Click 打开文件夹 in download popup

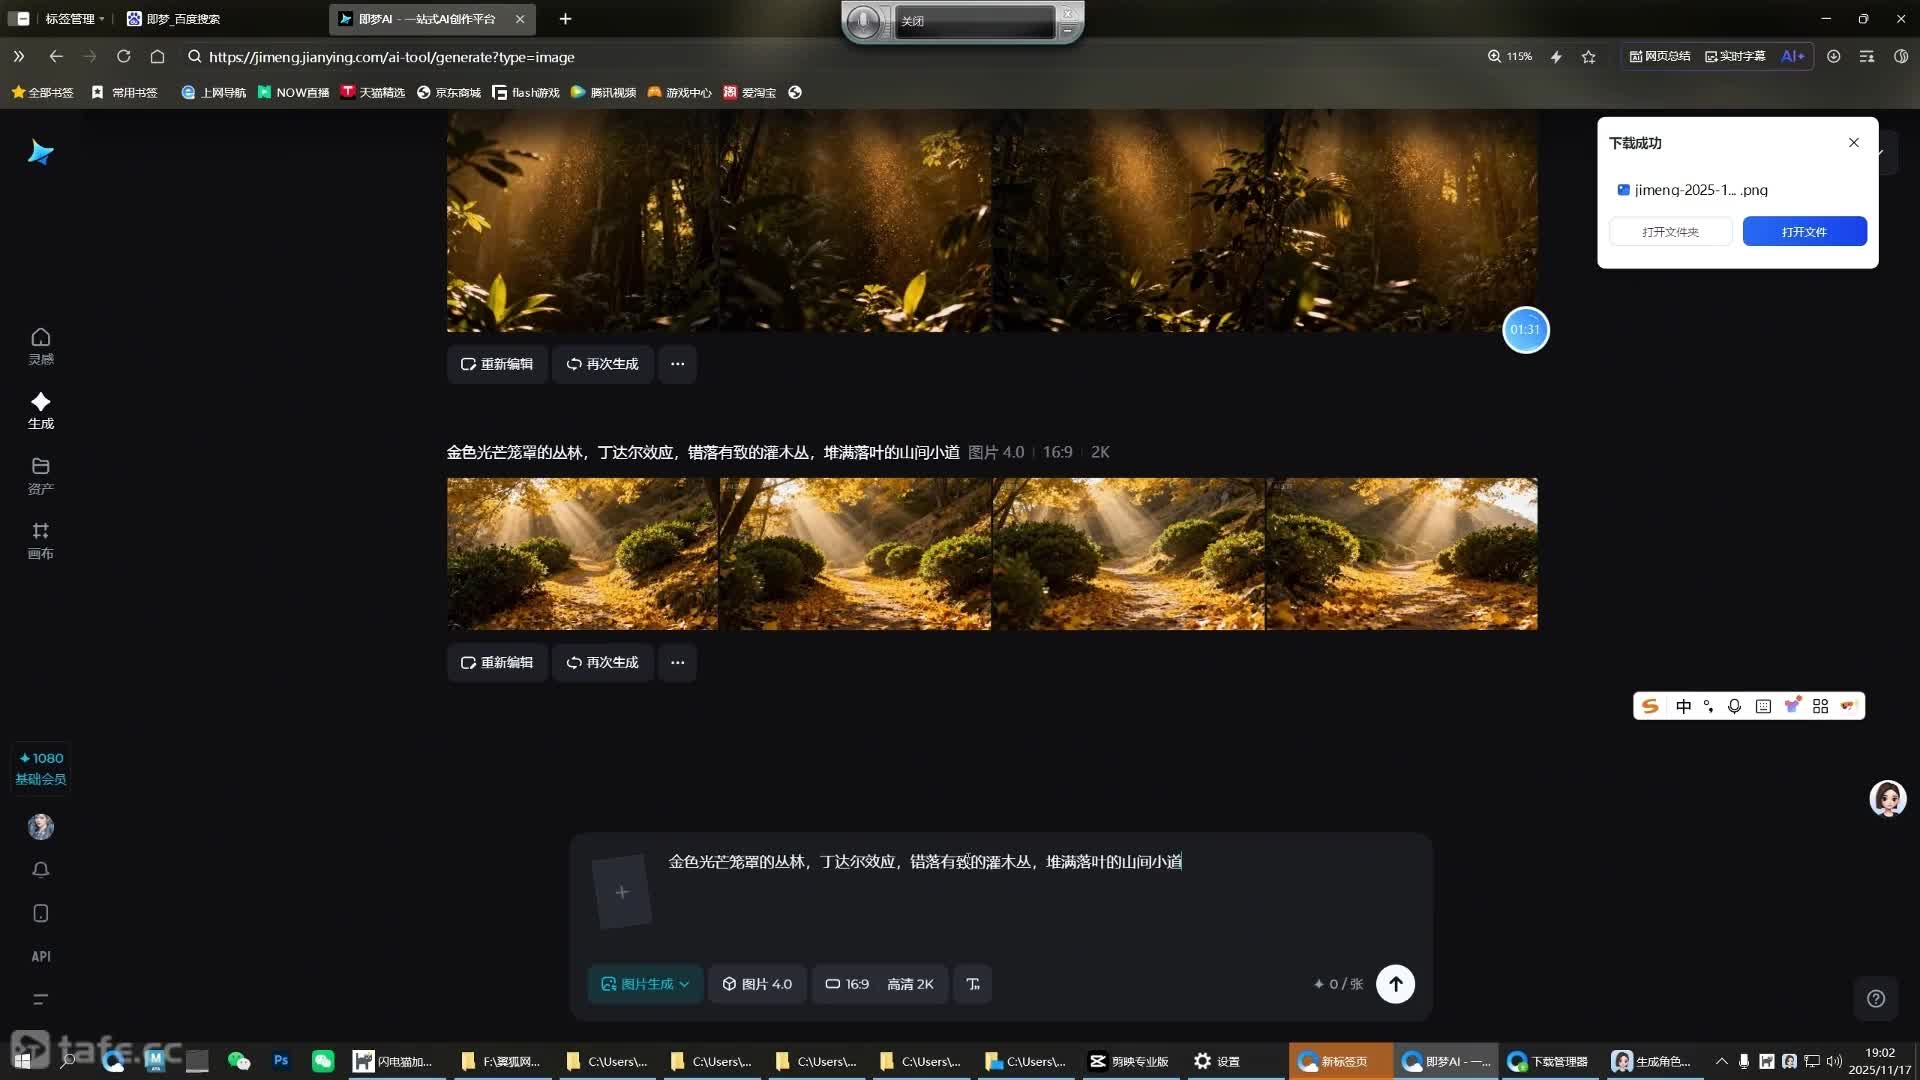pyautogui.click(x=1670, y=231)
